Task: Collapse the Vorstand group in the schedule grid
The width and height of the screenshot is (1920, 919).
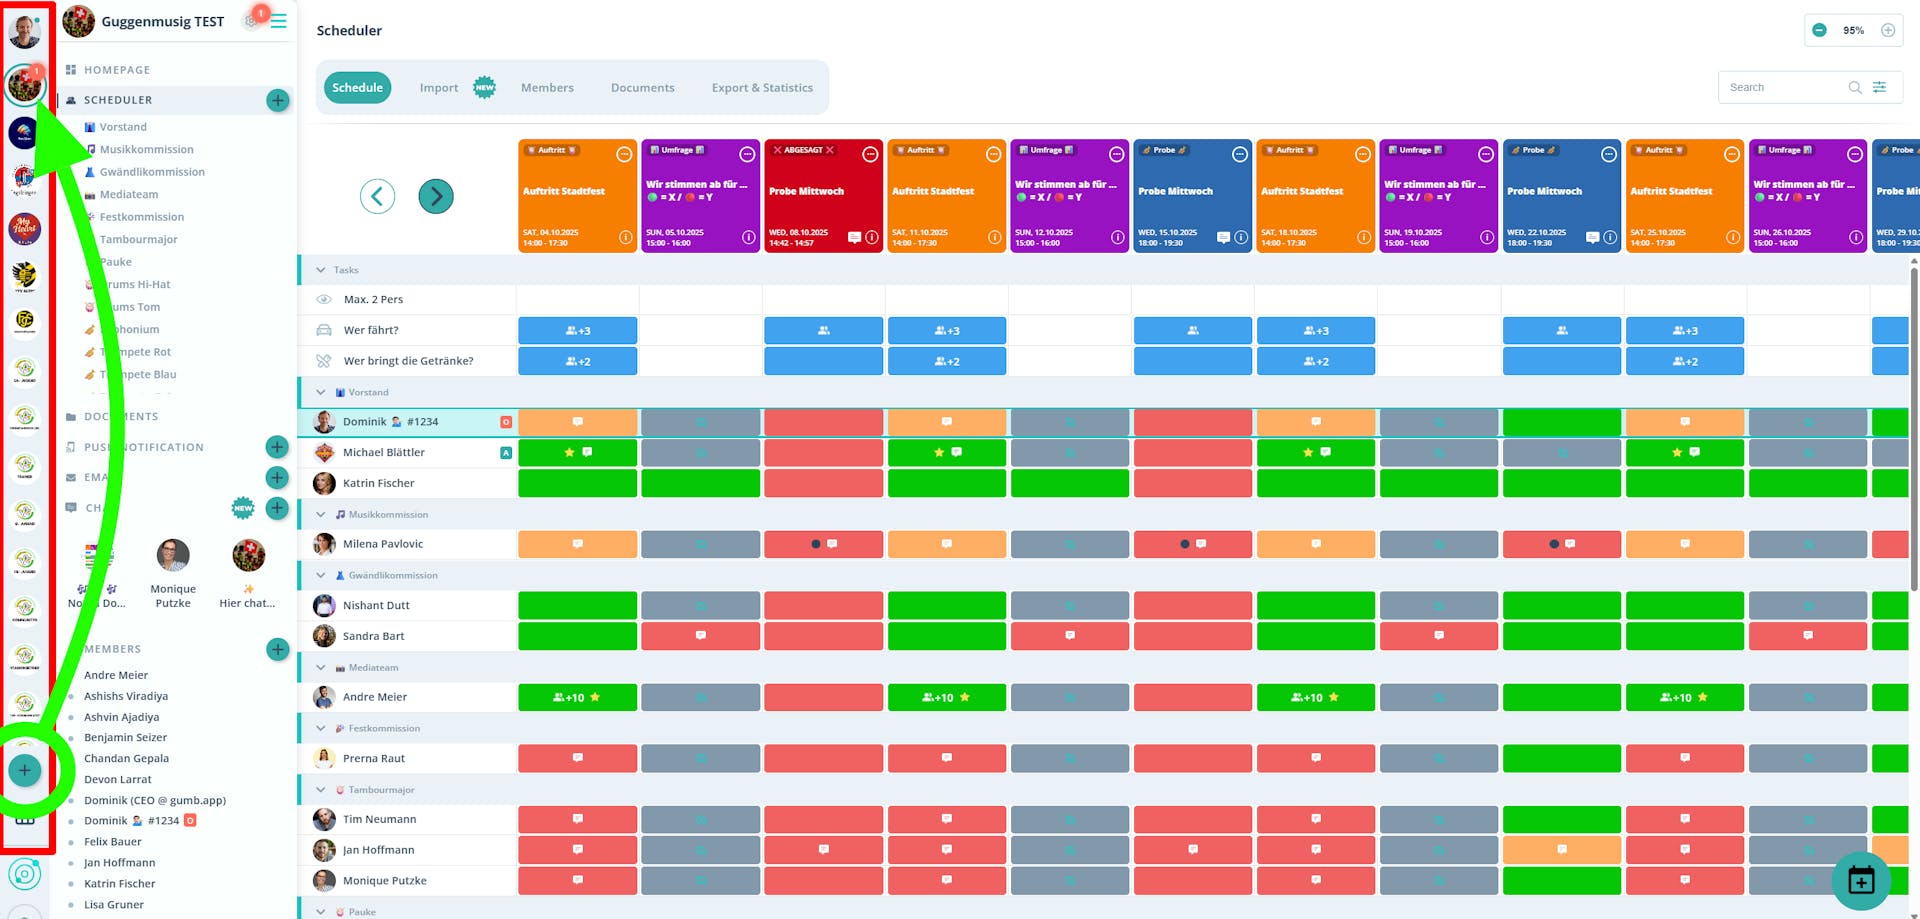Action: 321,392
